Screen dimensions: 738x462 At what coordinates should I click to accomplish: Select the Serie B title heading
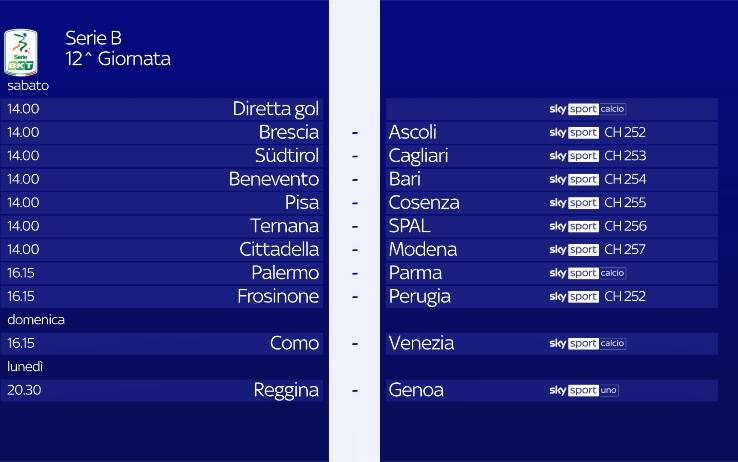(x=93, y=38)
